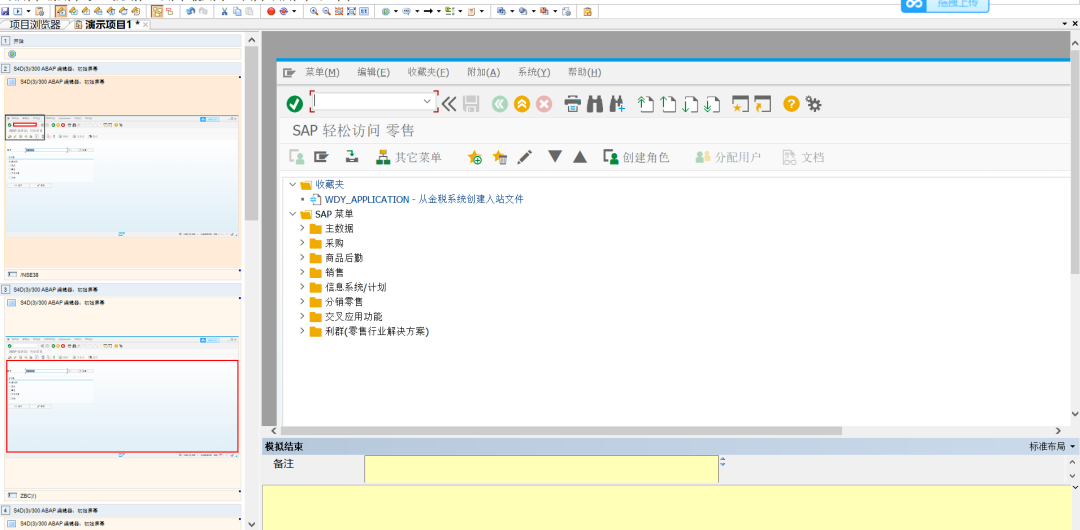Viewport: 1080px width, 530px height.
Task: Expand the 采购 folder
Action: click(302, 243)
